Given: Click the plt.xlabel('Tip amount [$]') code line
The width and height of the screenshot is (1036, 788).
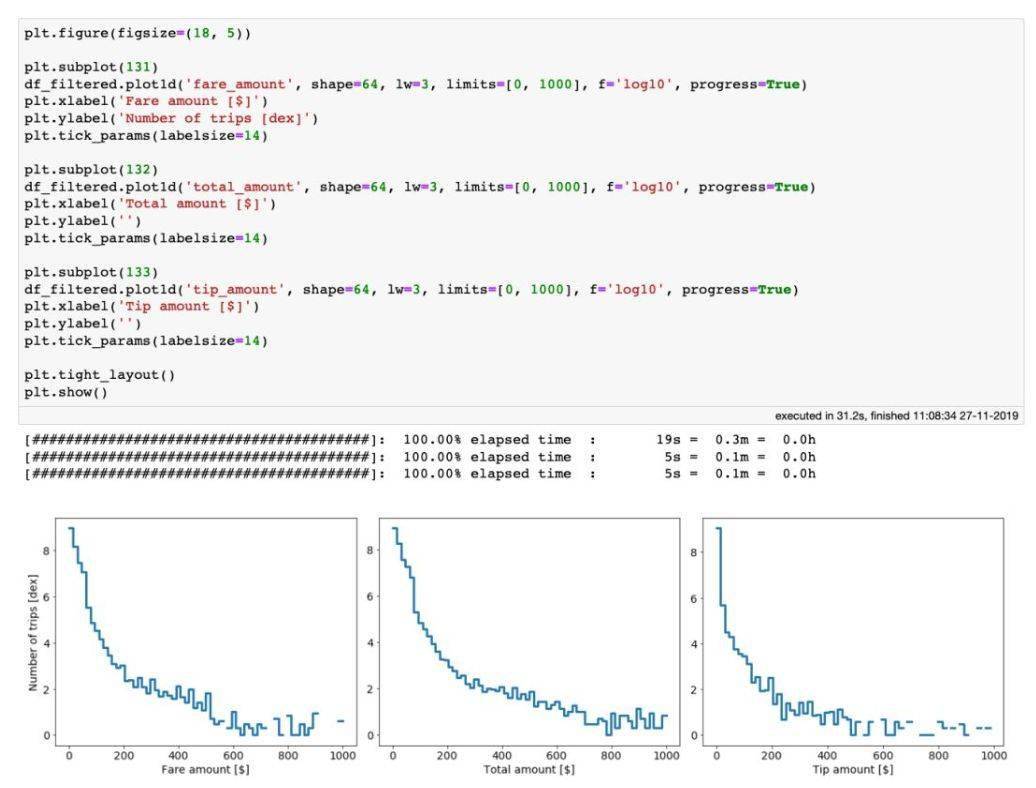Looking at the screenshot, I should click(x=142, y=306).
